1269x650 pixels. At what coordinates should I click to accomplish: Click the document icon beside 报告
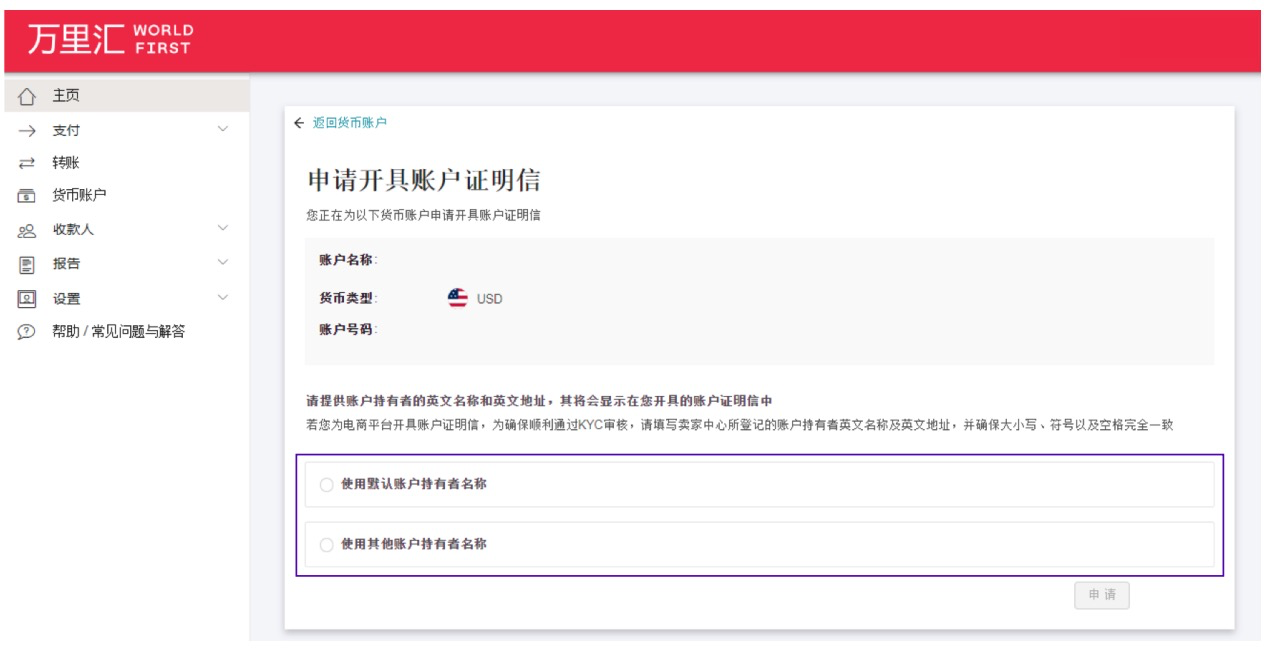[x=27, y=264]
